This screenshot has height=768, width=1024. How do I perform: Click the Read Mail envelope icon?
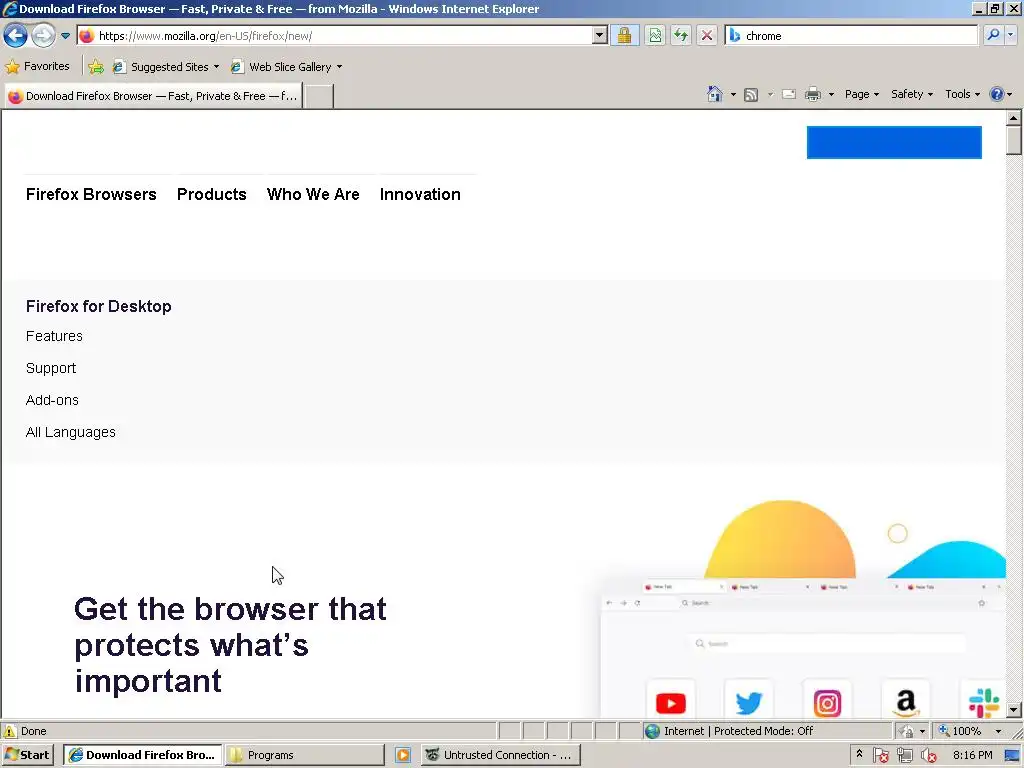tap(789, 94)
